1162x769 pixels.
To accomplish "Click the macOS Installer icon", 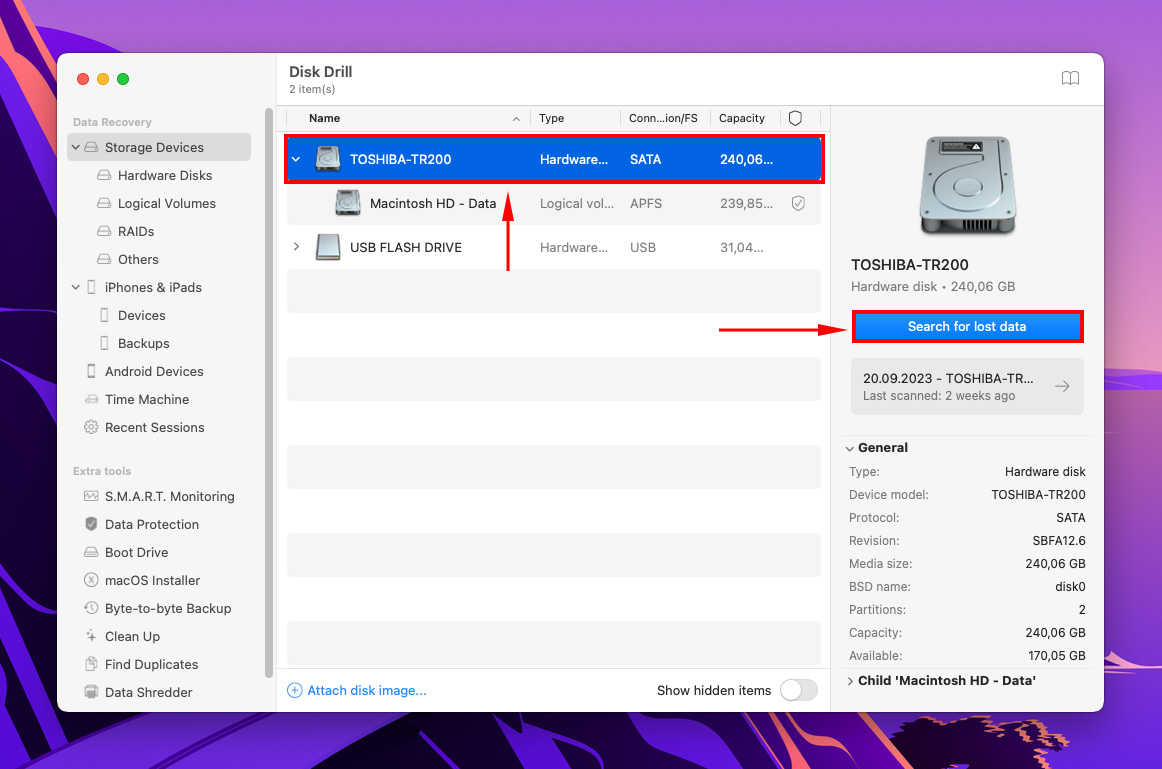I will [91, 580].
